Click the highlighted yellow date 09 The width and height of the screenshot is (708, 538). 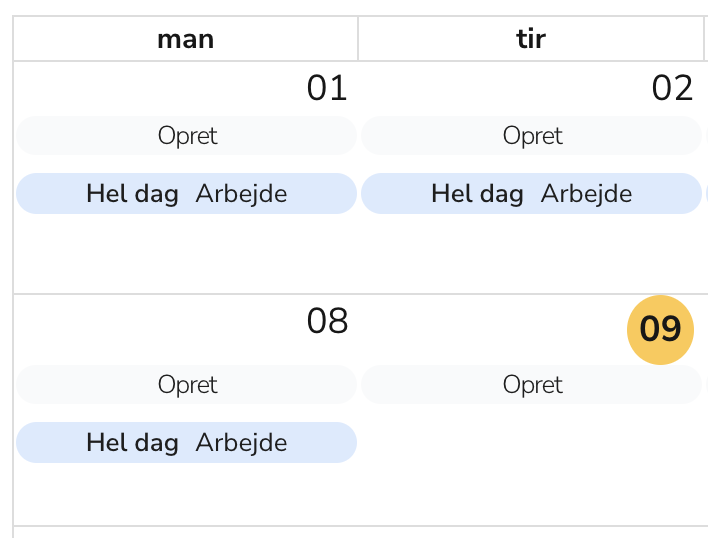click(x=660, y=329)
